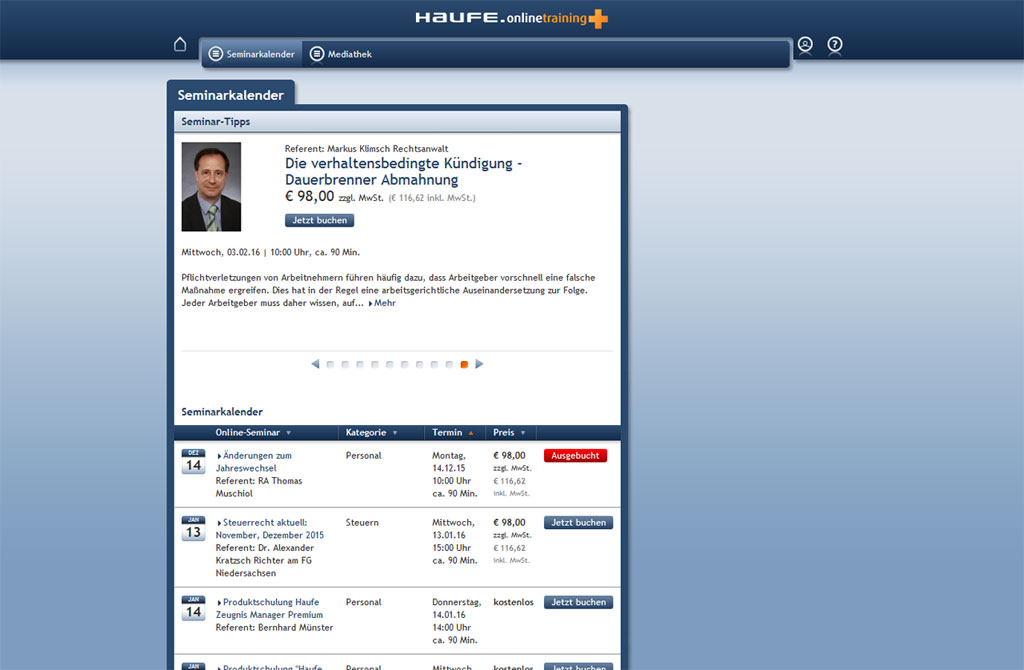Select the Seminarkalender page tab
Viewport: 1024px width, 670px height.
tap(231, 95)
